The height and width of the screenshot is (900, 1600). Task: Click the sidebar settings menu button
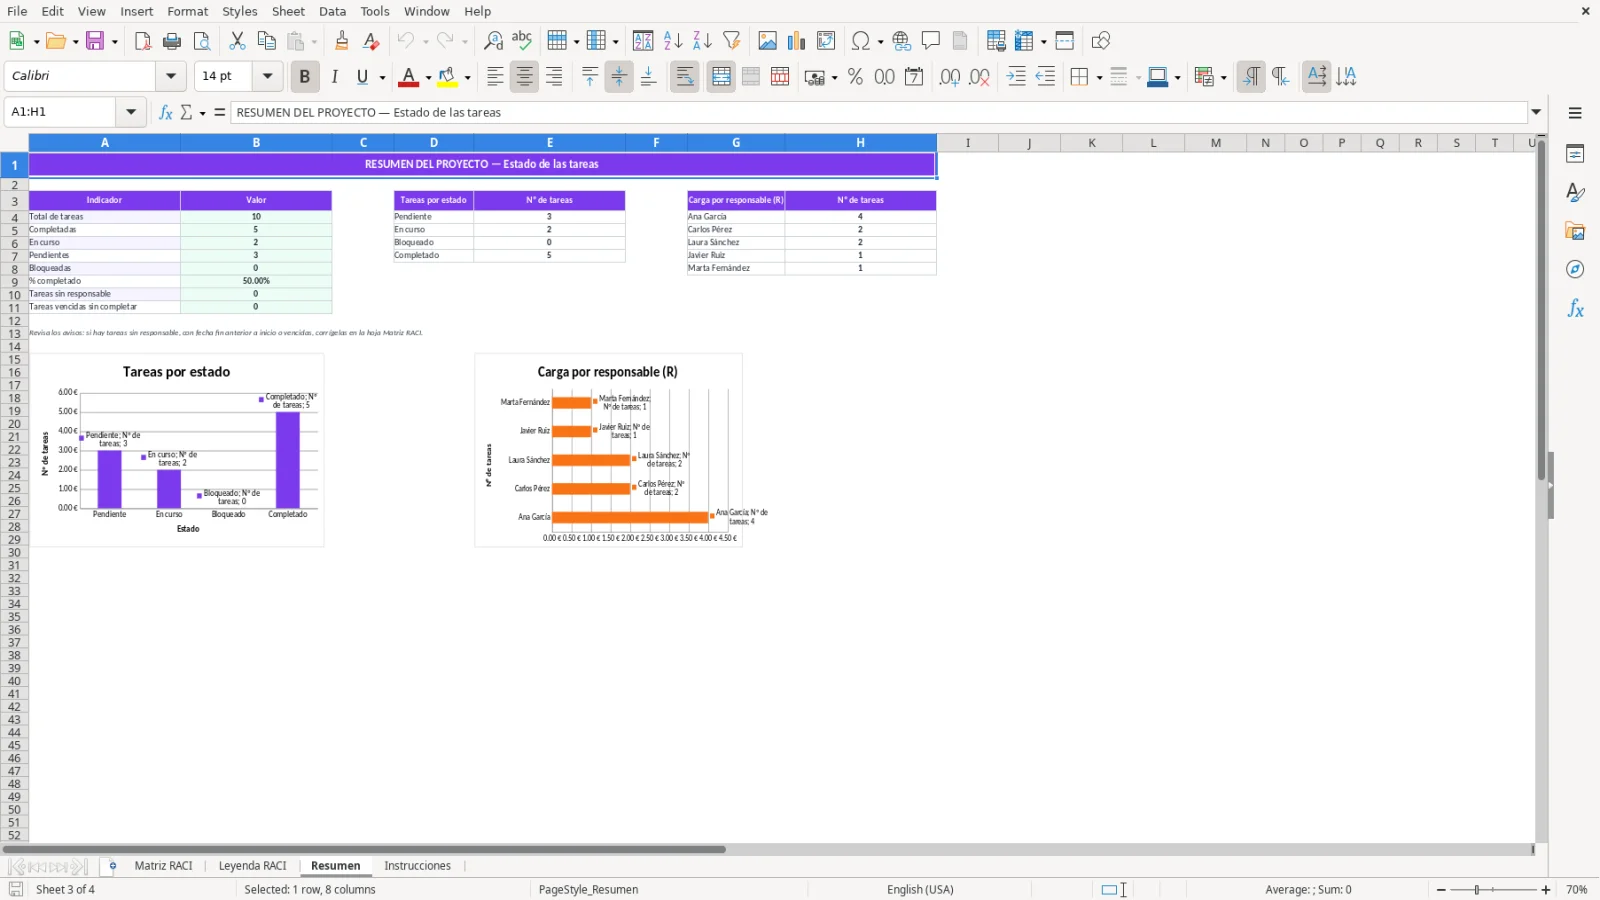tap(1575, 113)
